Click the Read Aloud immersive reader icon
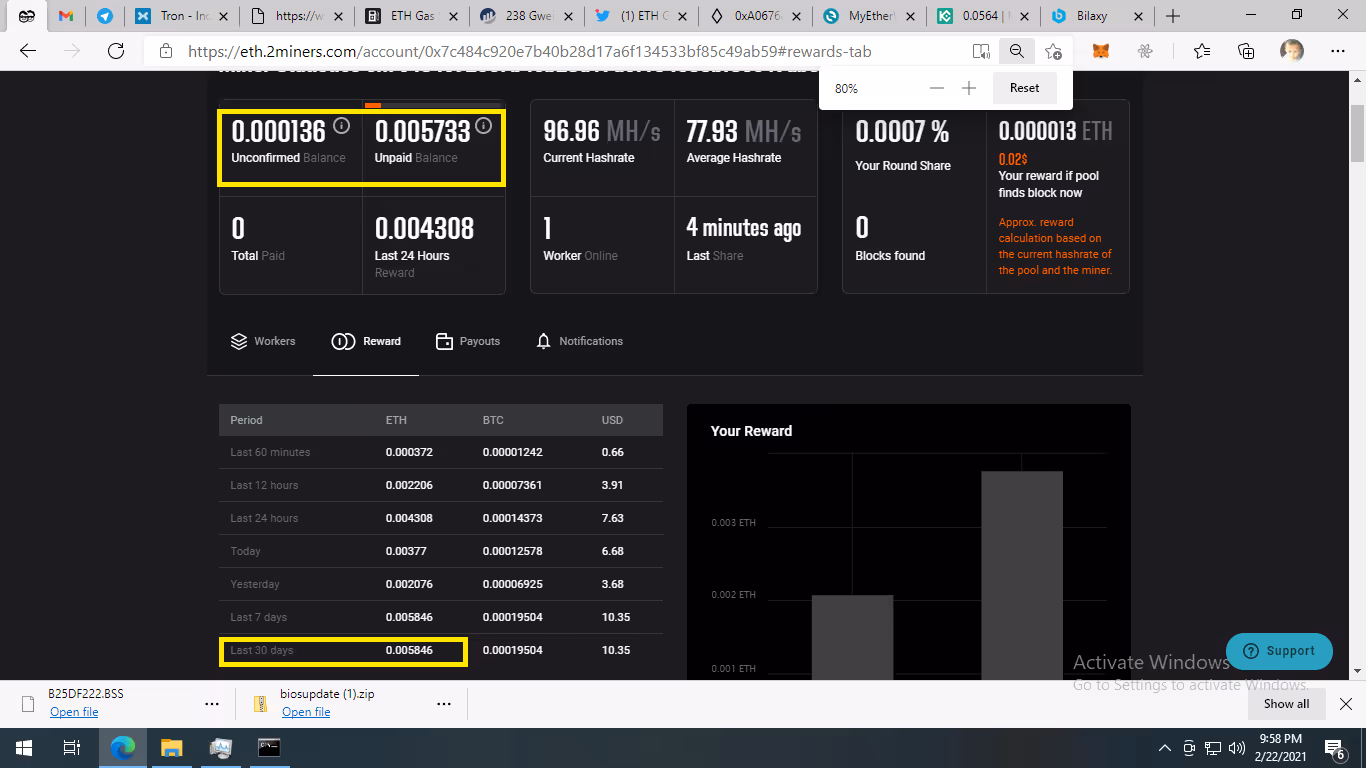Viewport: 1366px width, 768px height. click(981, 52)
